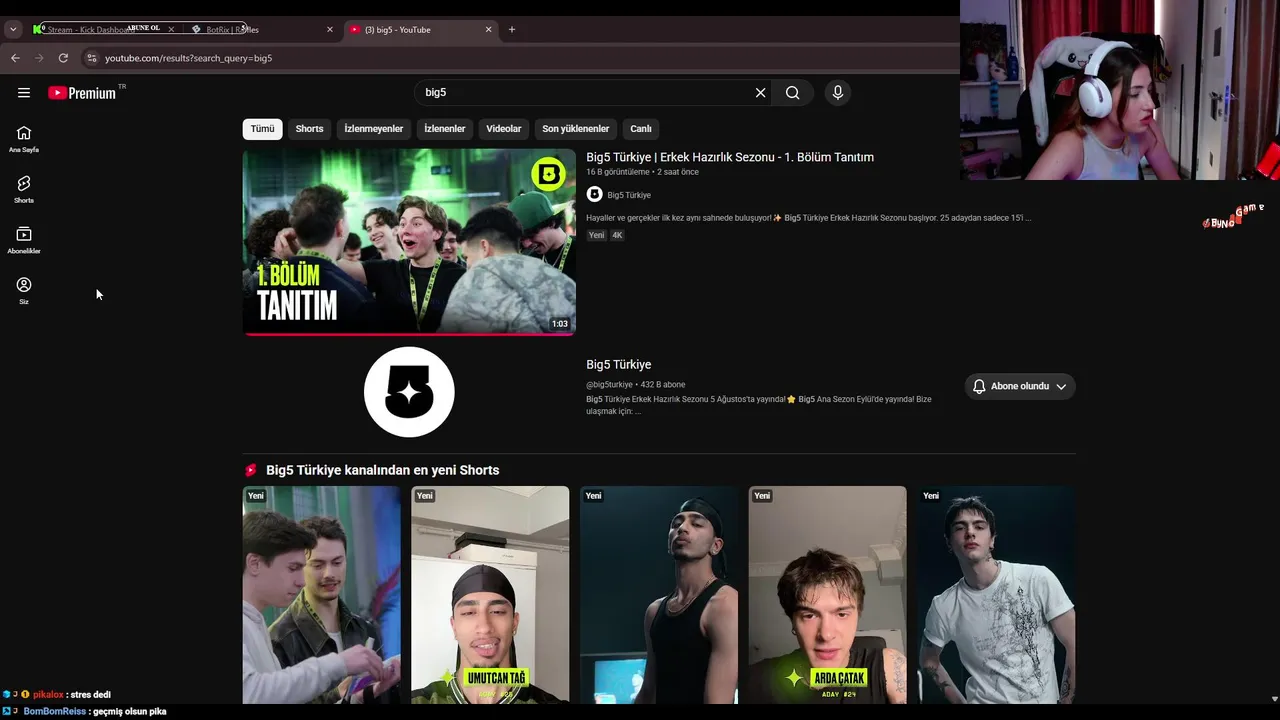Open the Big5 Türkiye channel result title

pyautogui.click(x=618, y=365)
